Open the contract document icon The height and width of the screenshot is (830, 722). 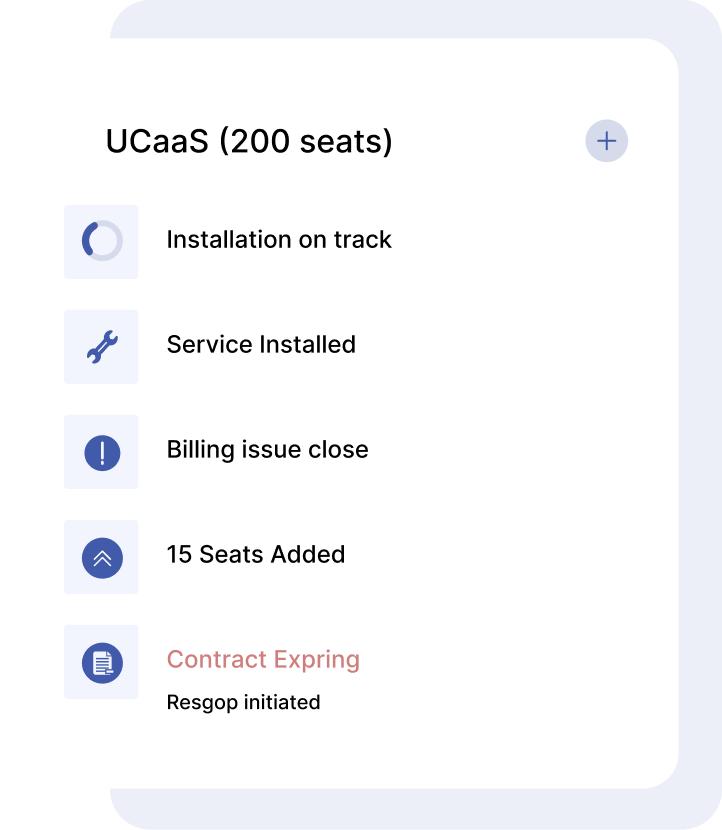point(101,662)
